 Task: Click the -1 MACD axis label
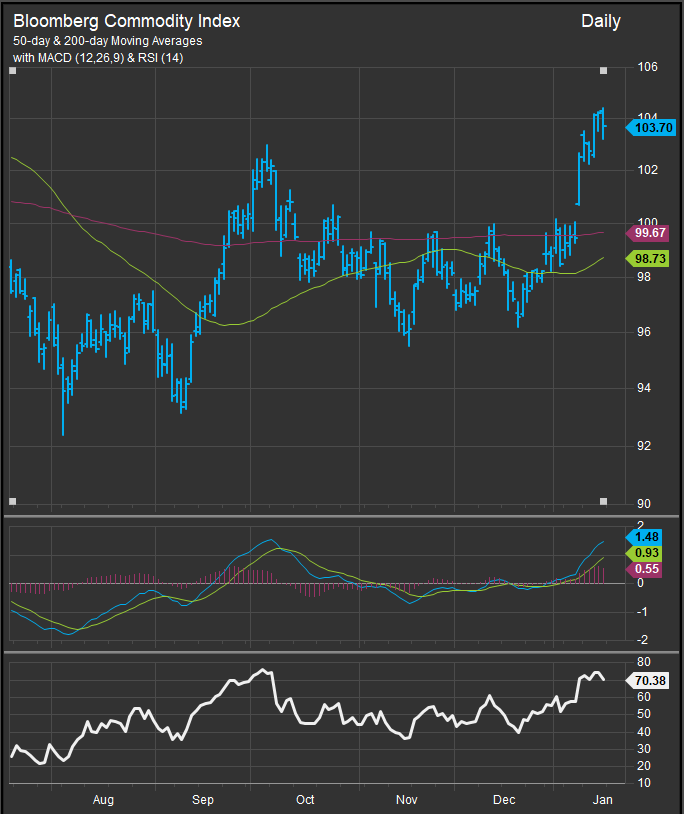click(642, 612)
